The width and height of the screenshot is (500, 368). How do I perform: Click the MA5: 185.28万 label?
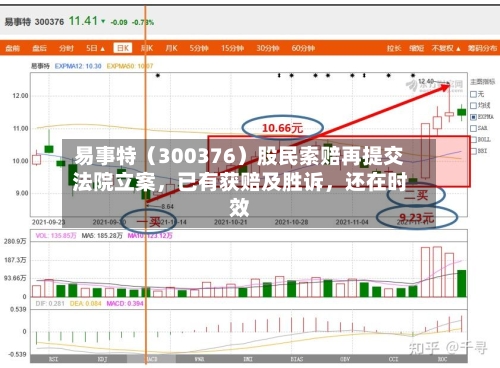(102, 236)
